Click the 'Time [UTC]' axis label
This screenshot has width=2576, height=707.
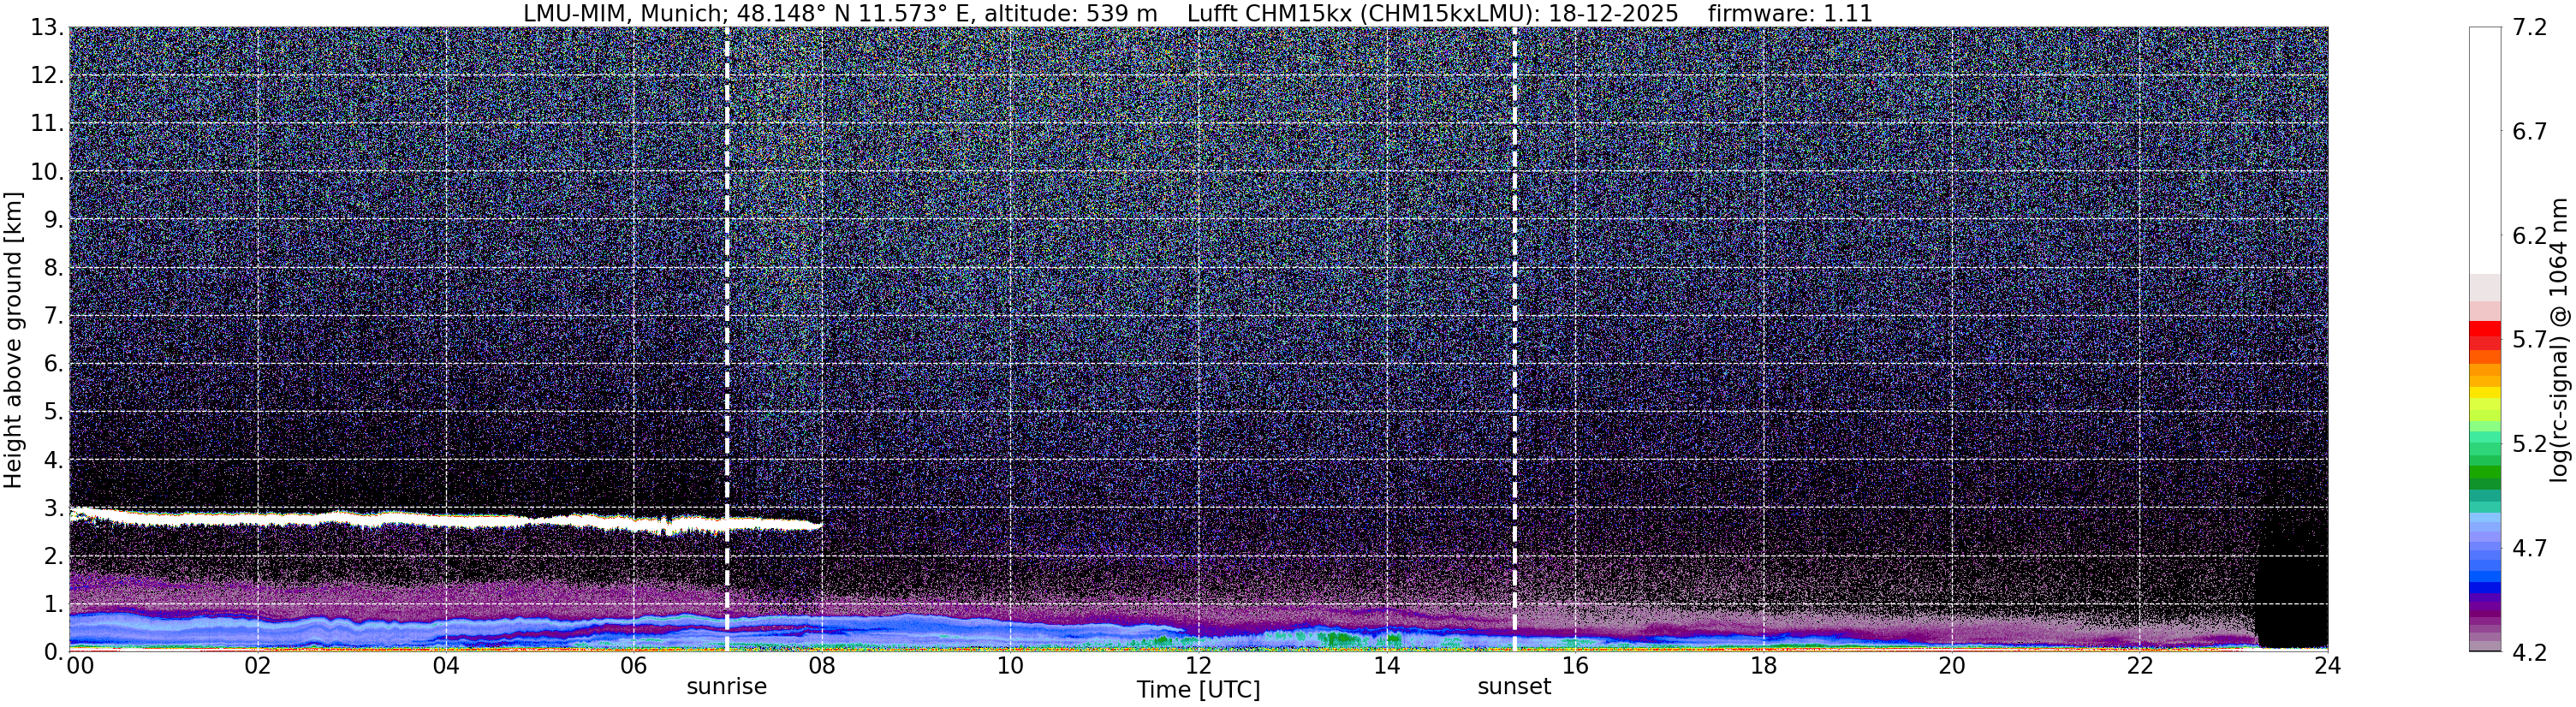[x=1198, y=690]
